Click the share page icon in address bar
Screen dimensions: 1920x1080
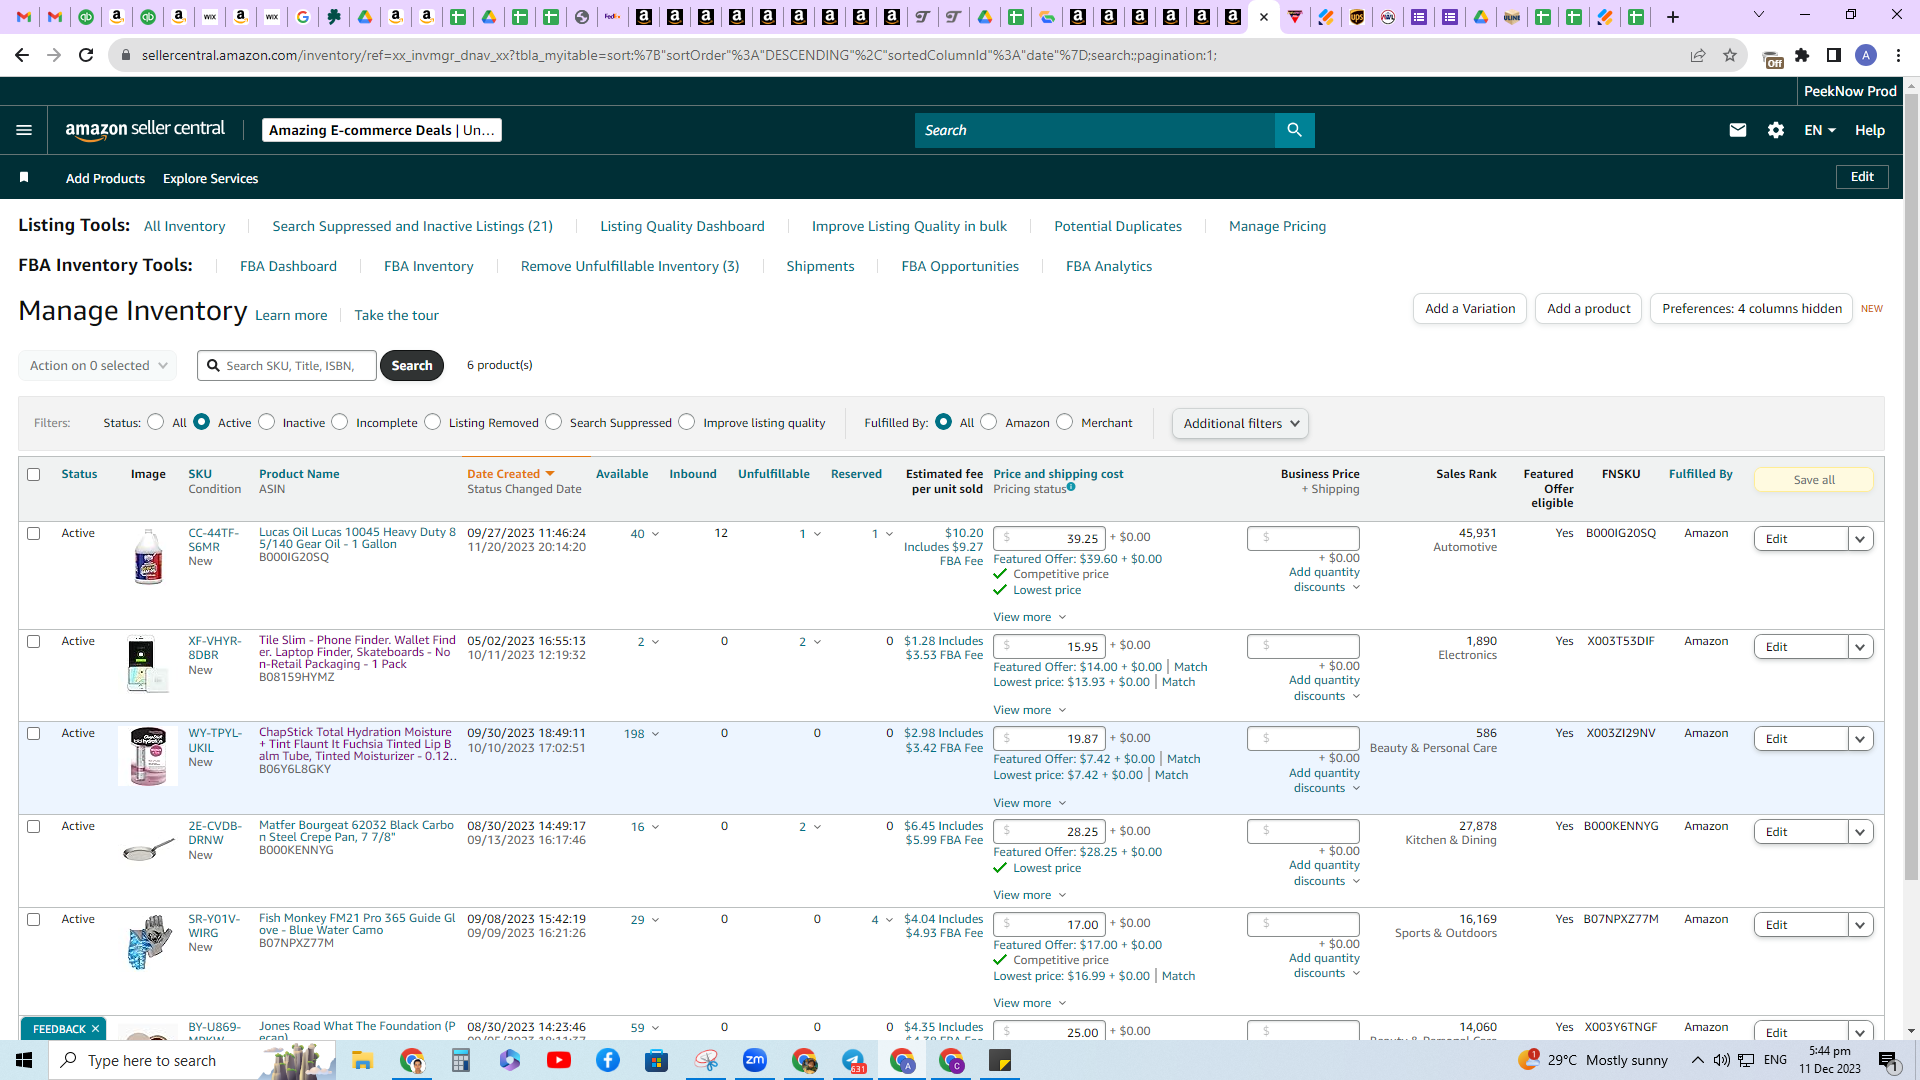pos(1698,55)
